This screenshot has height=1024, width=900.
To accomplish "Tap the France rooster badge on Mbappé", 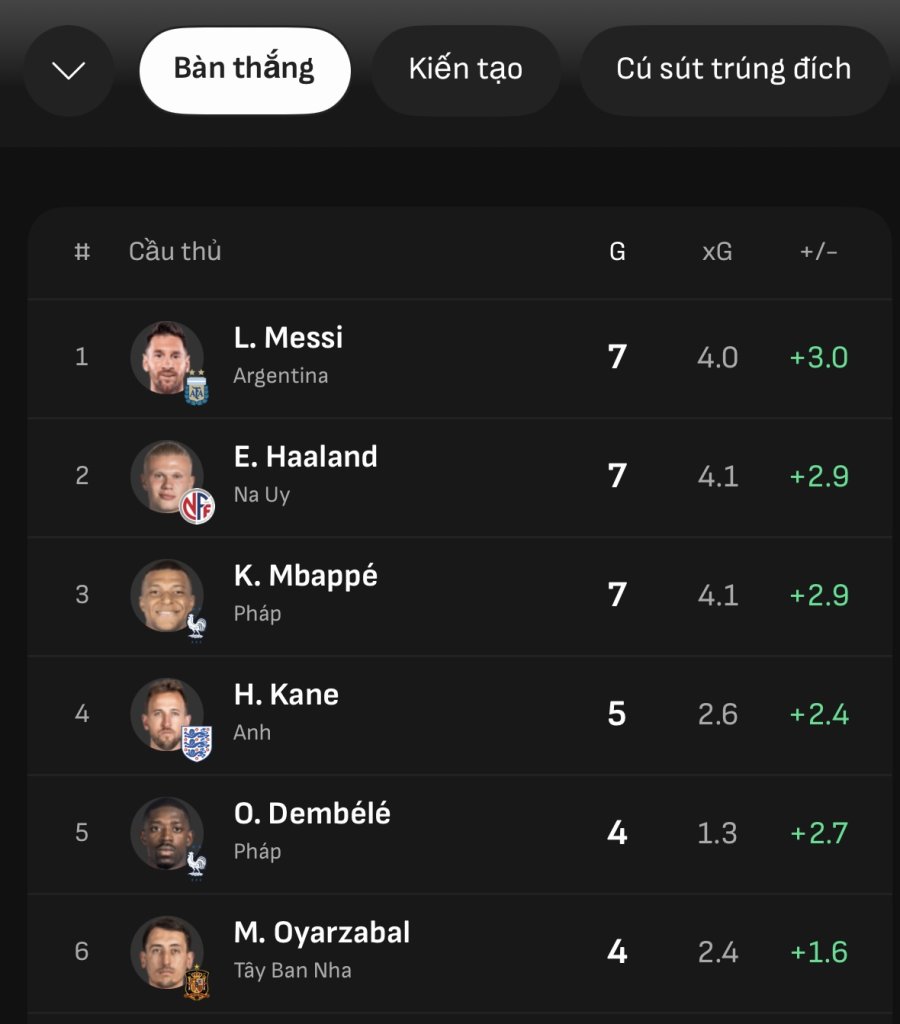I will coord(197,628).
